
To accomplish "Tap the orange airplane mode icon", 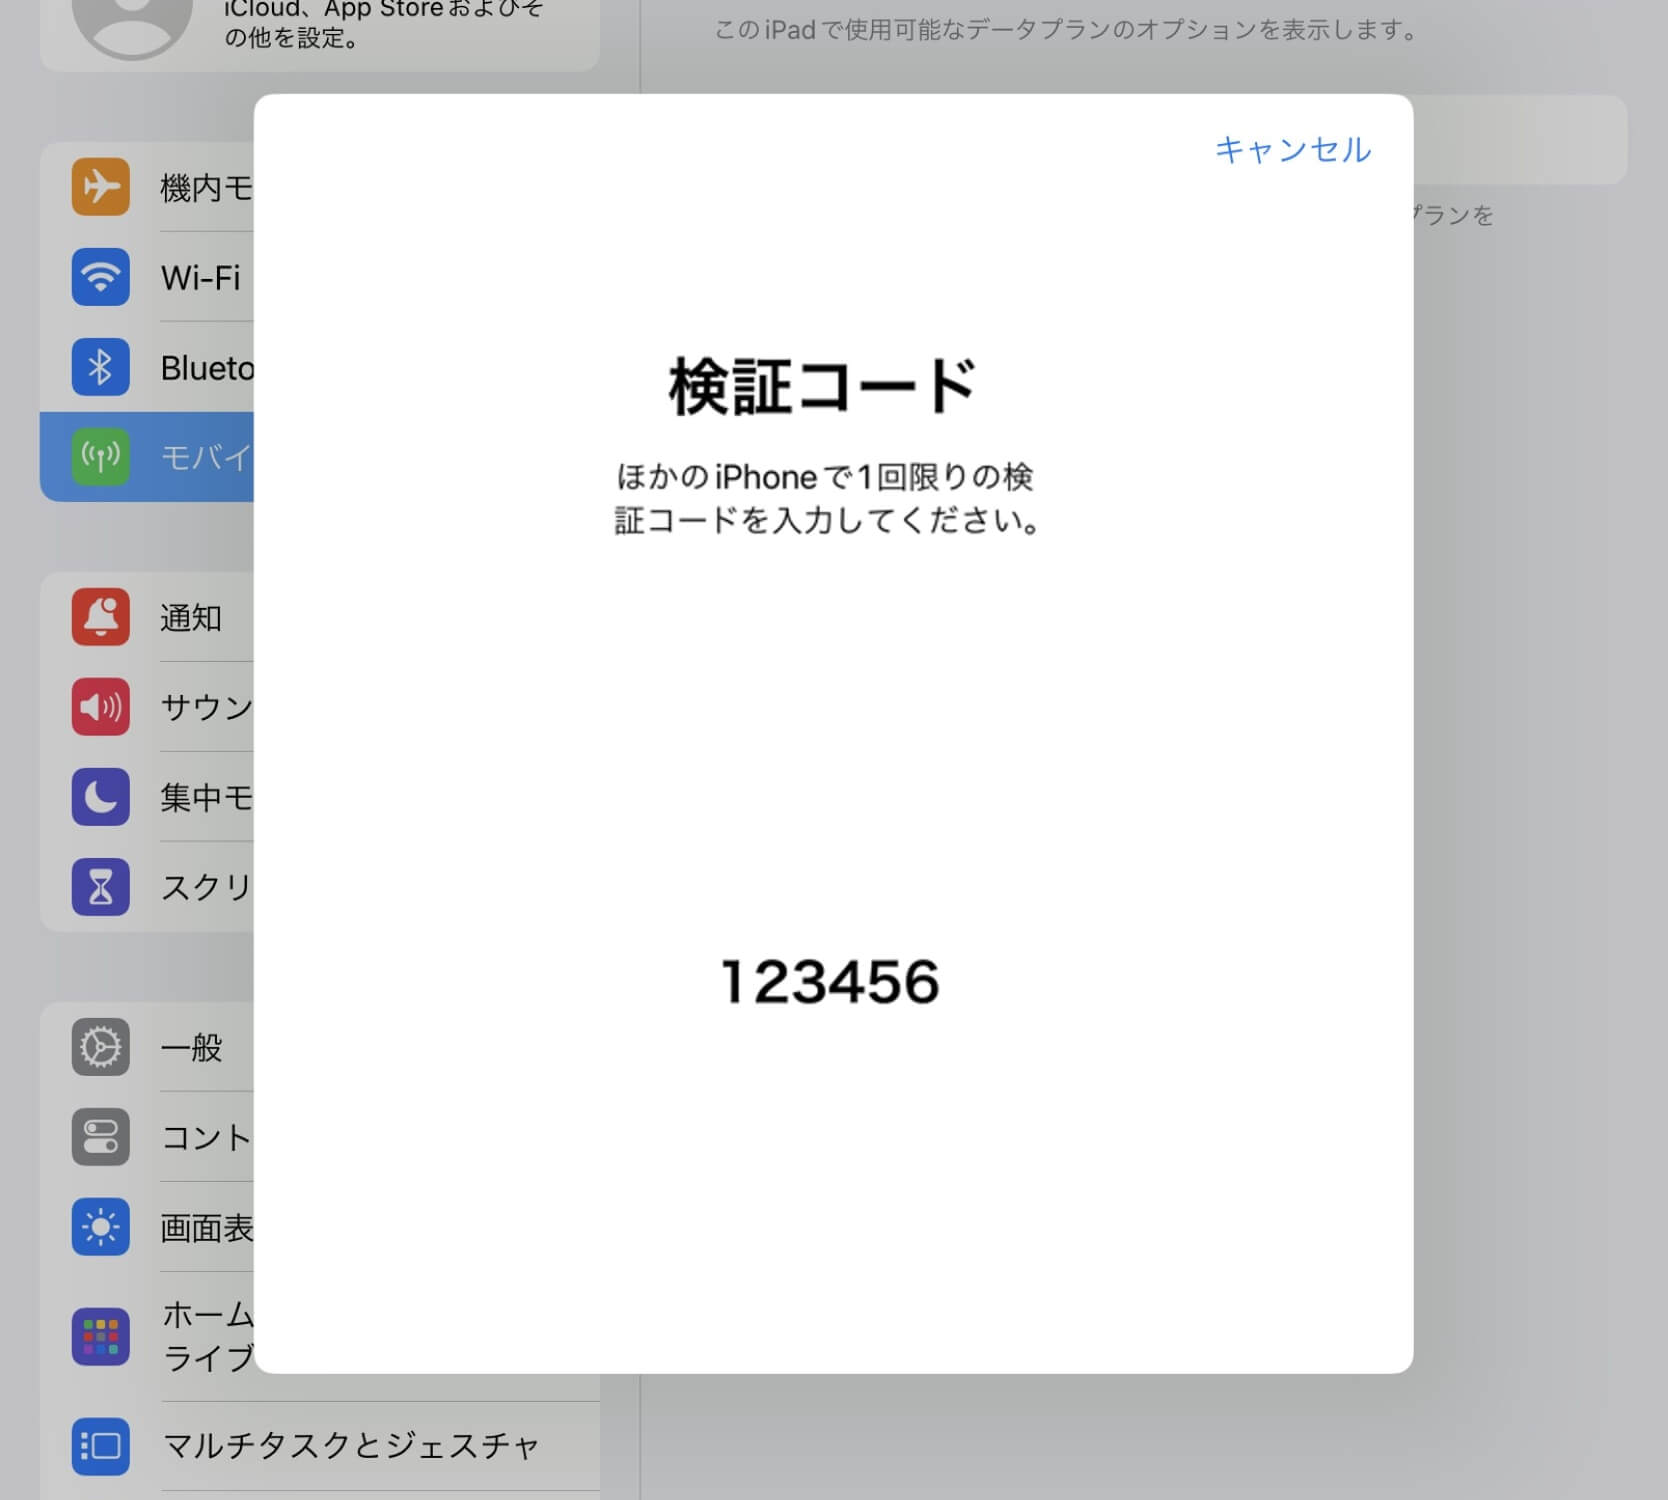I will coord(100,187).
